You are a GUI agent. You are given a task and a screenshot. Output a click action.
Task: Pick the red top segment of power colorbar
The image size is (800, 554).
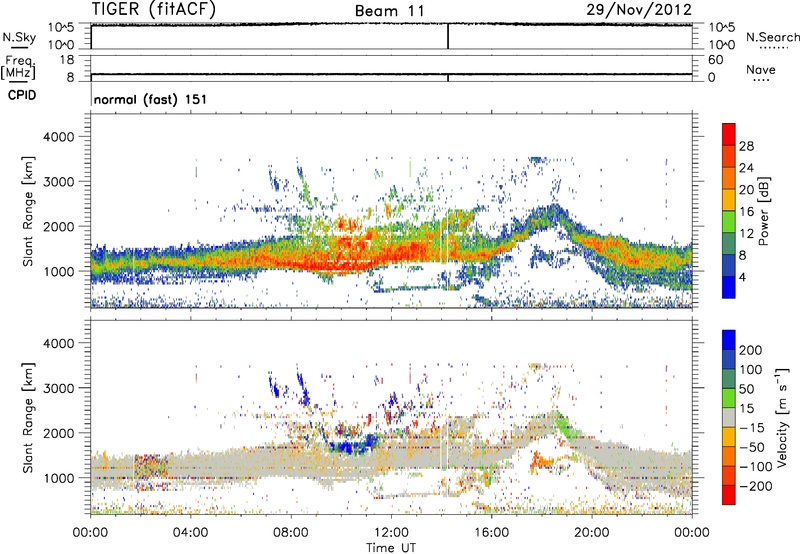729,134
